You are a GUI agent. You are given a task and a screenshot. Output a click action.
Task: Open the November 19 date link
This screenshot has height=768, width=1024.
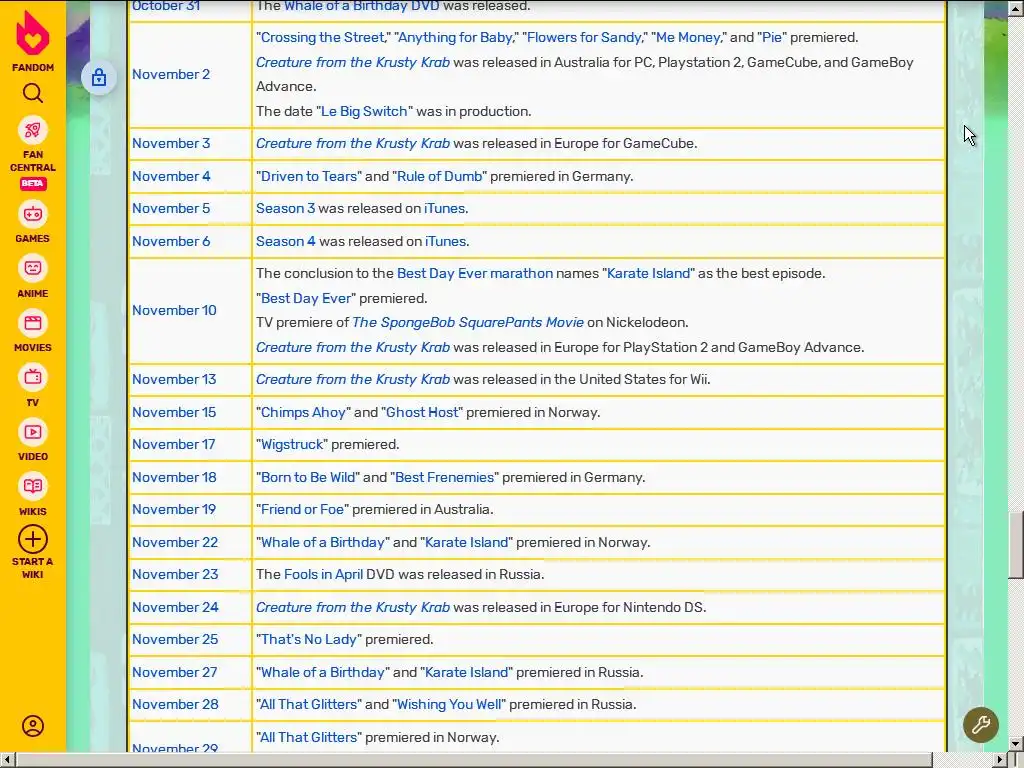click(174, 509)
